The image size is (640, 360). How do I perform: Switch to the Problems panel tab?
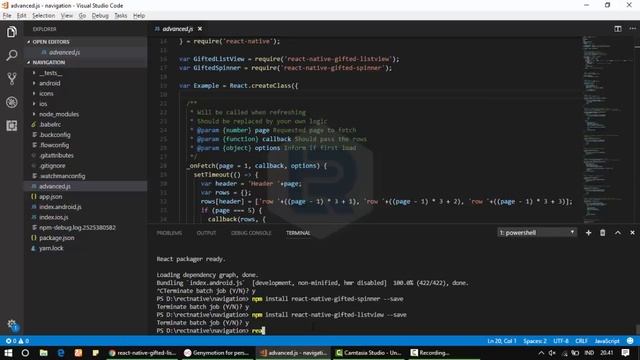point(169,233)
